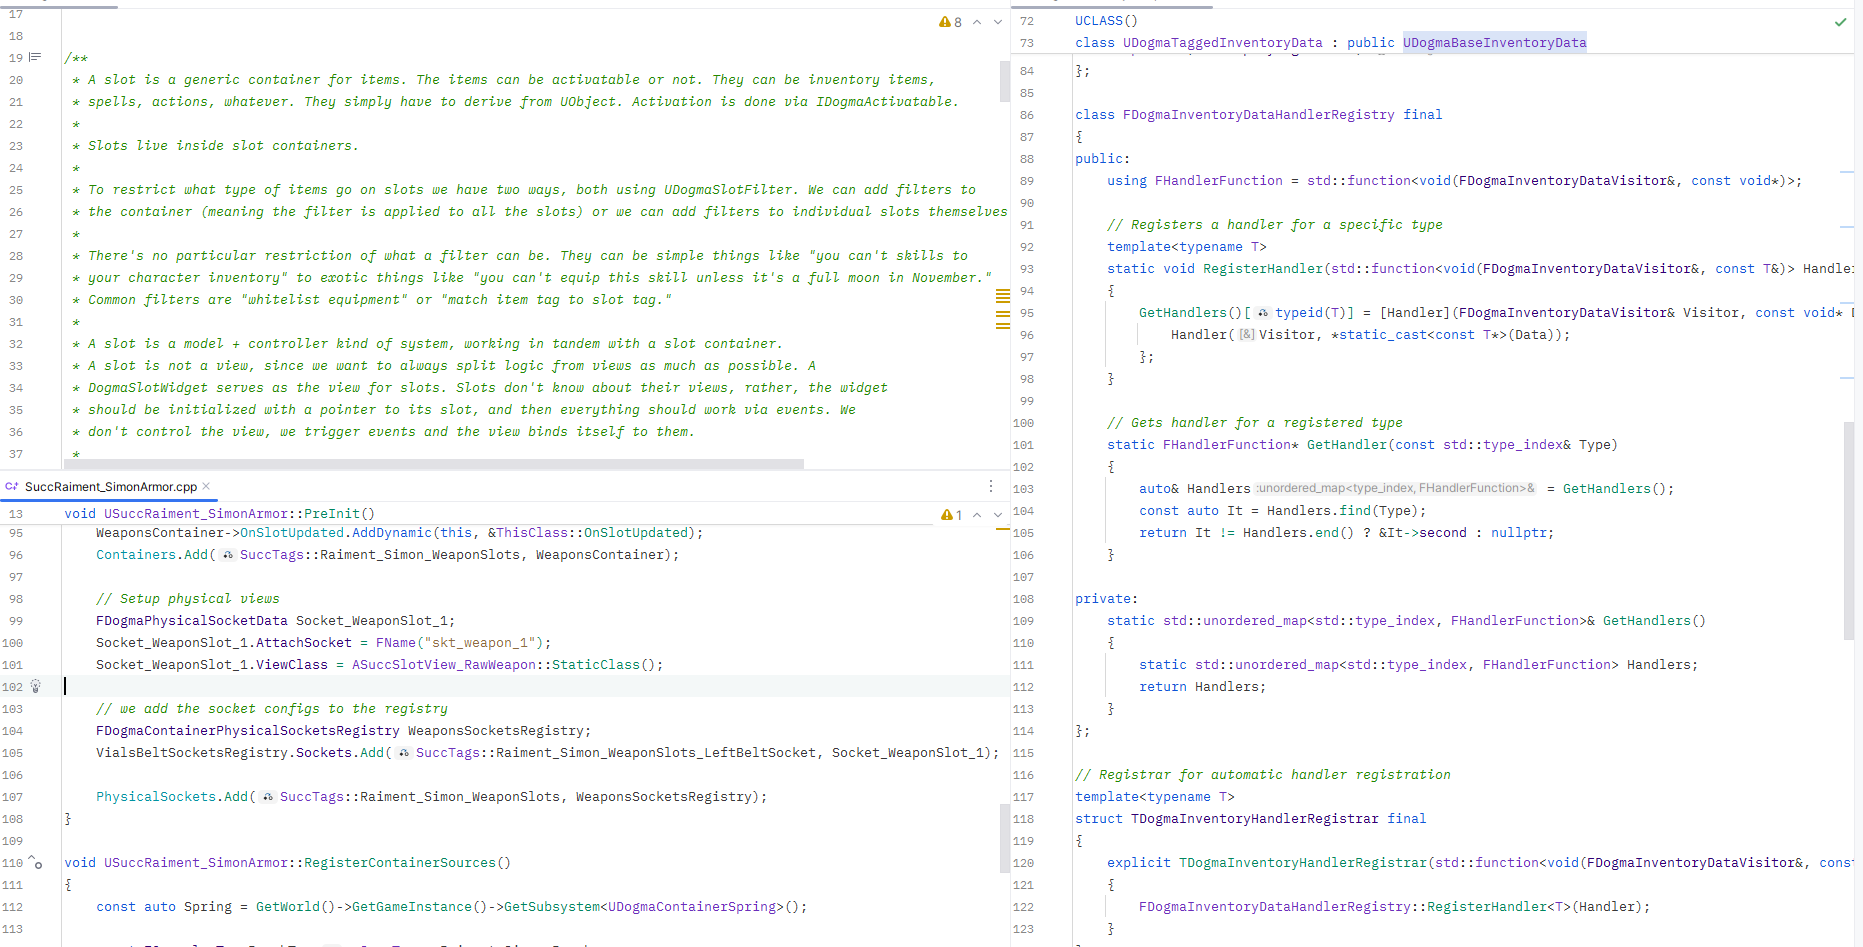1863x947 pixels.
Task: Click the inlay hint icon in PhysicalSockets.Add on line 107
Action: point(268,797)
